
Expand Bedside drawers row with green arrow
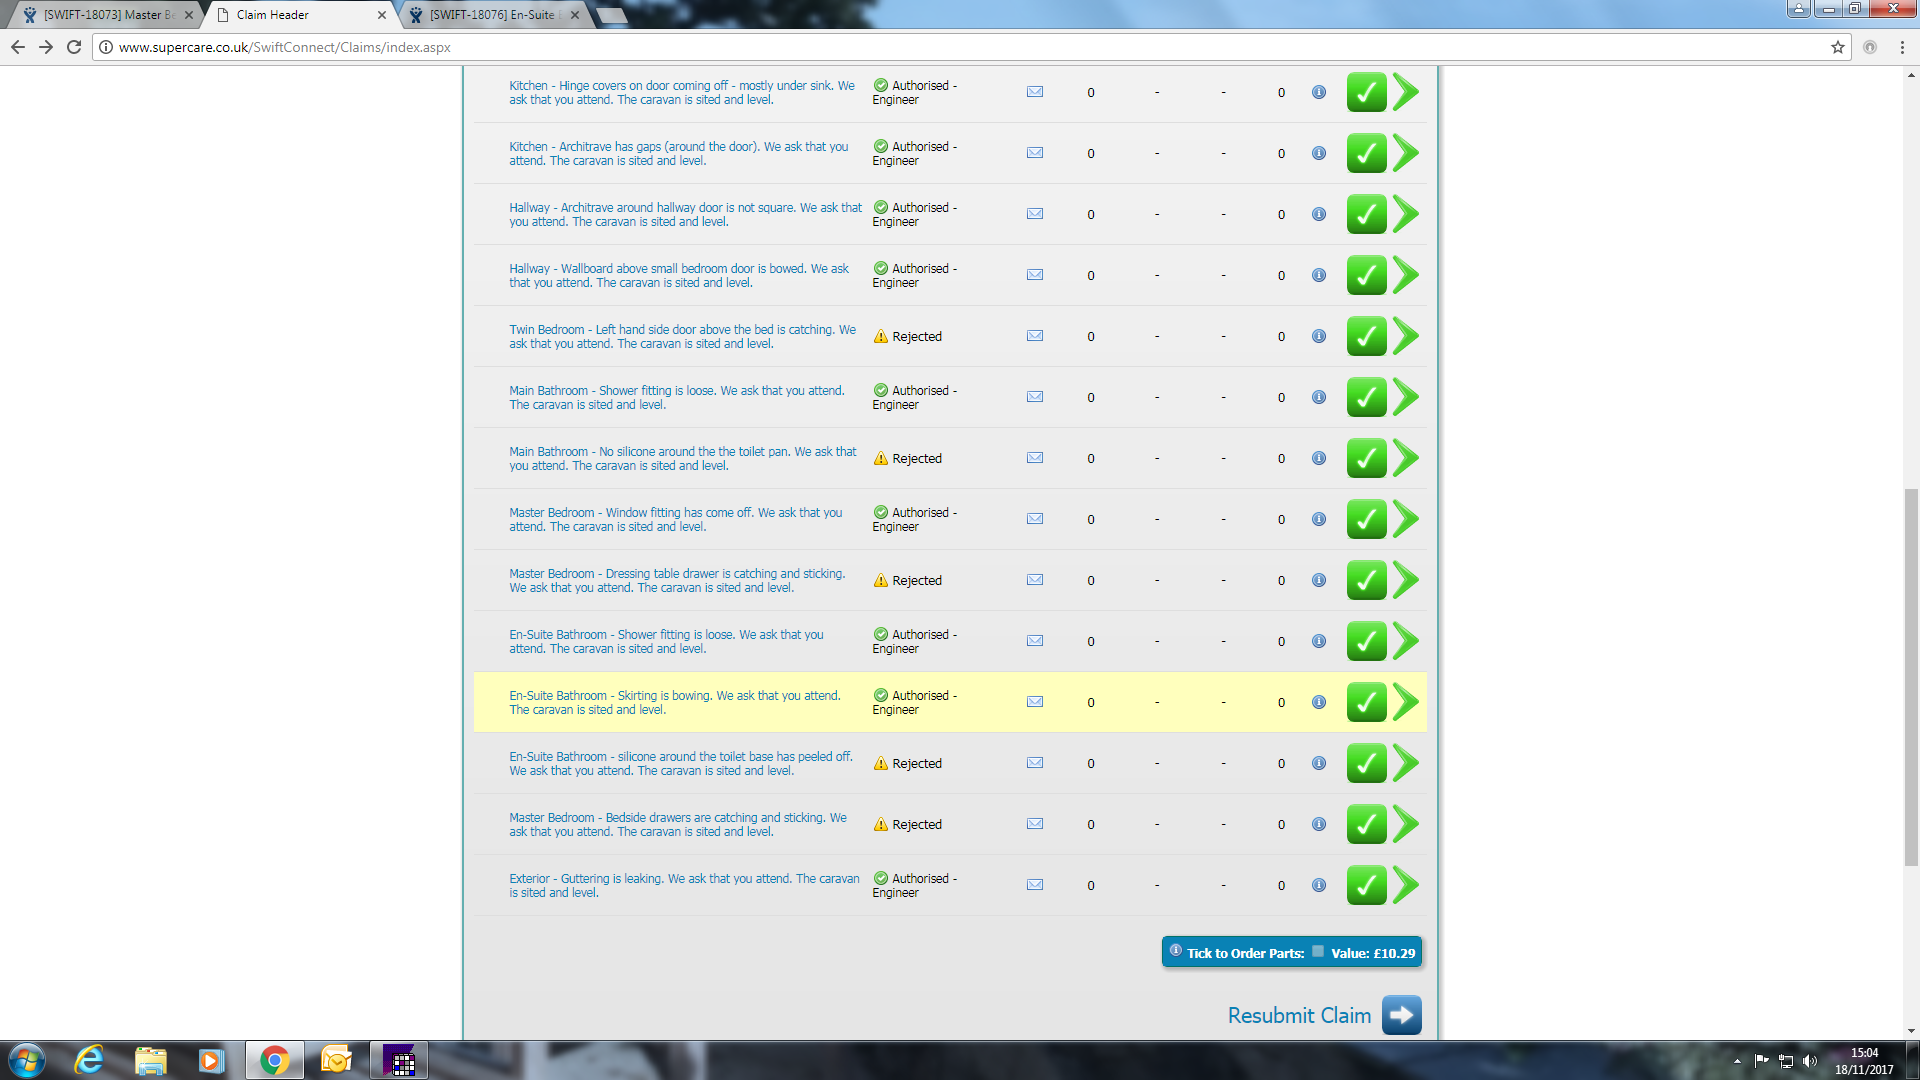point(1406,824)
